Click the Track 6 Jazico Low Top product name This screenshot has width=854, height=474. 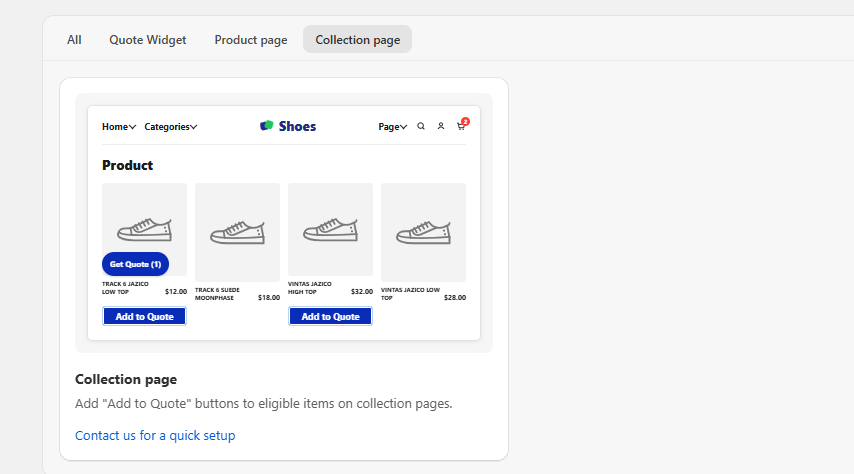pos(125,288)
